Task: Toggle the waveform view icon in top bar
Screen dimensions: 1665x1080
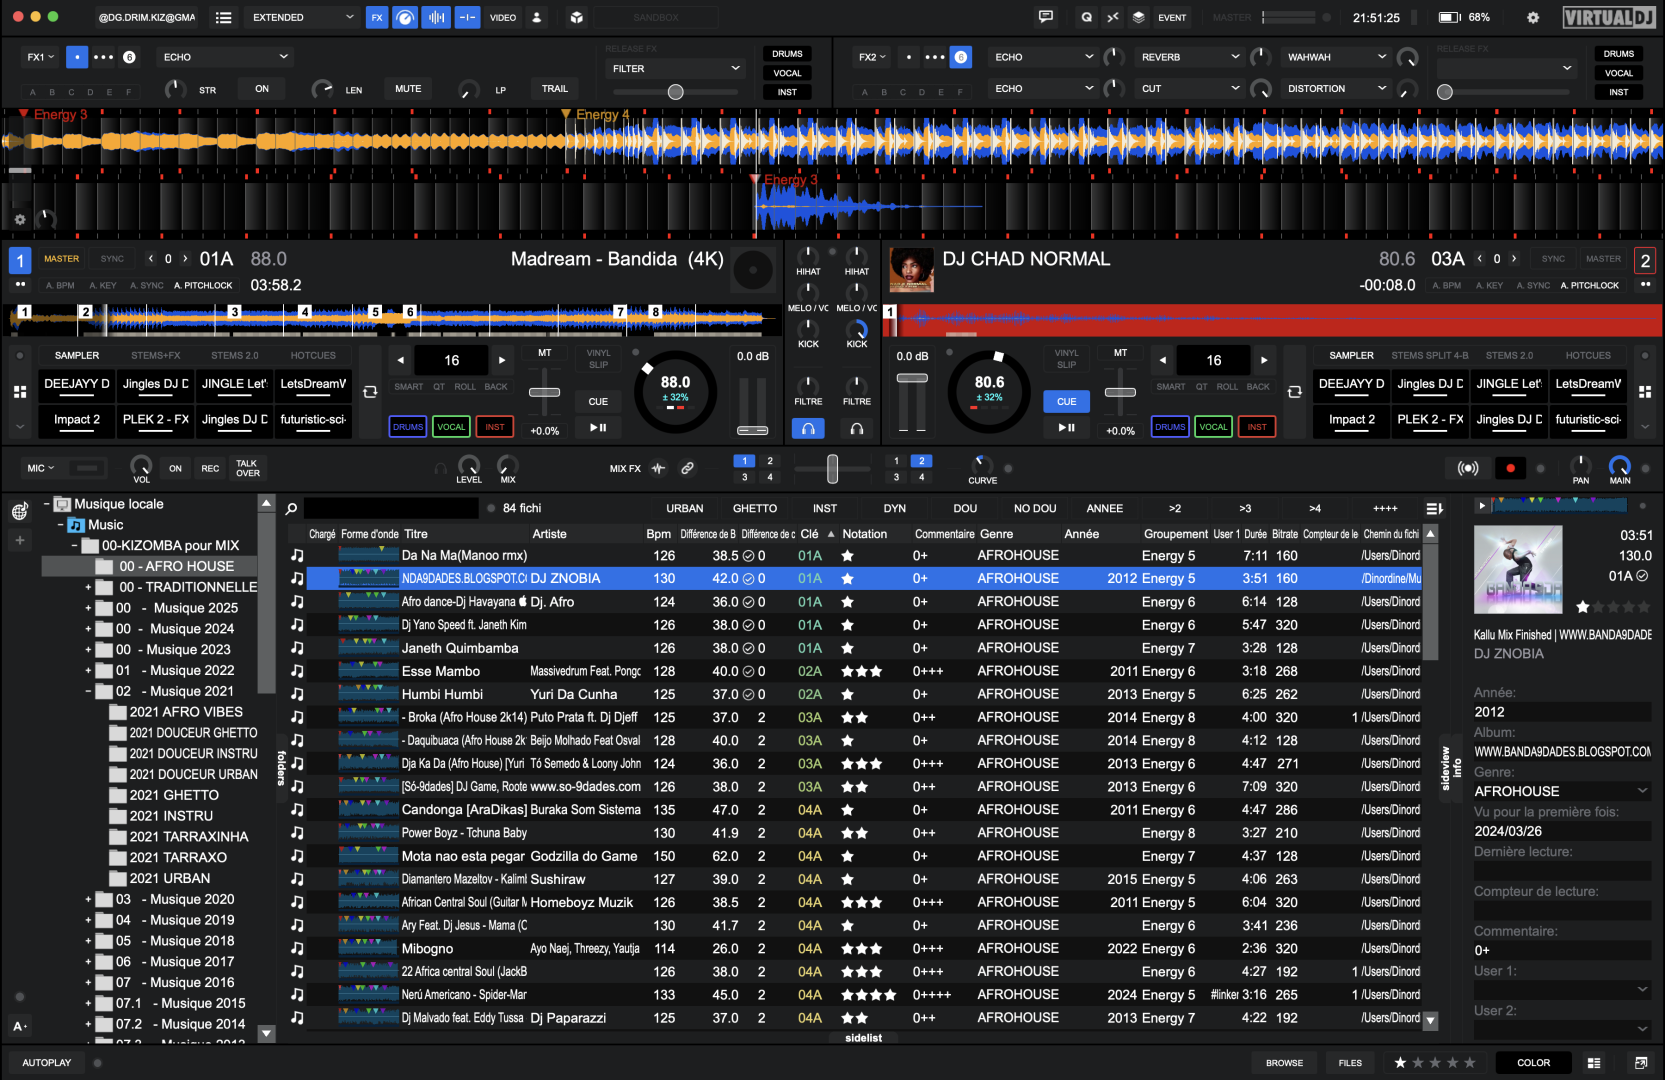Action: 436,17
